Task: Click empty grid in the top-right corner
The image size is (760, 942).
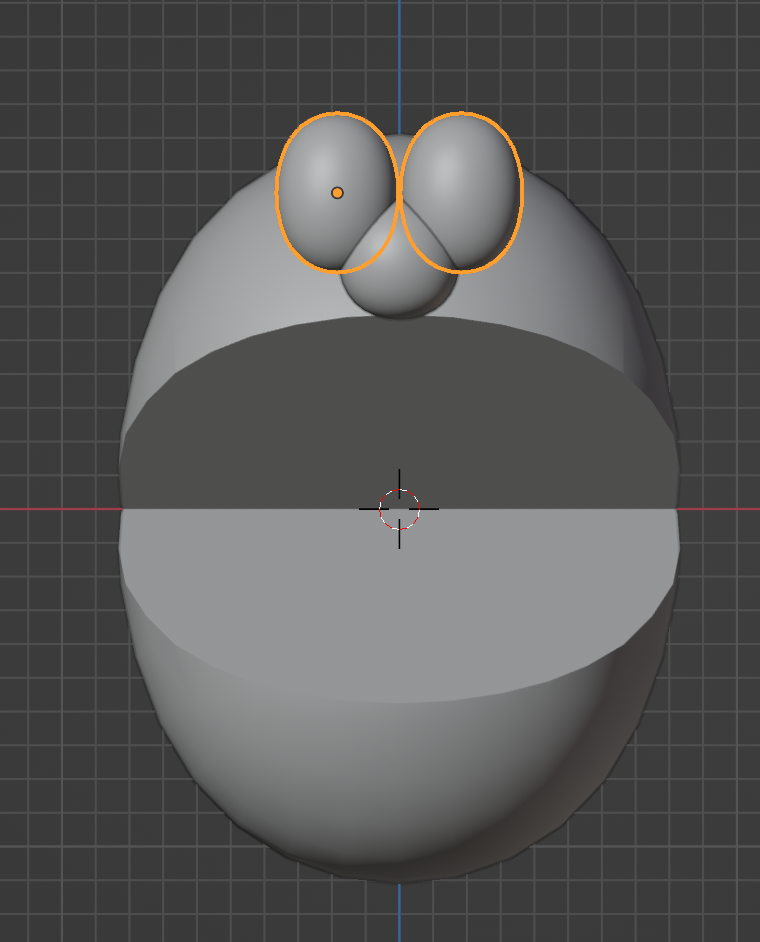Action: (x=700, y=60)
